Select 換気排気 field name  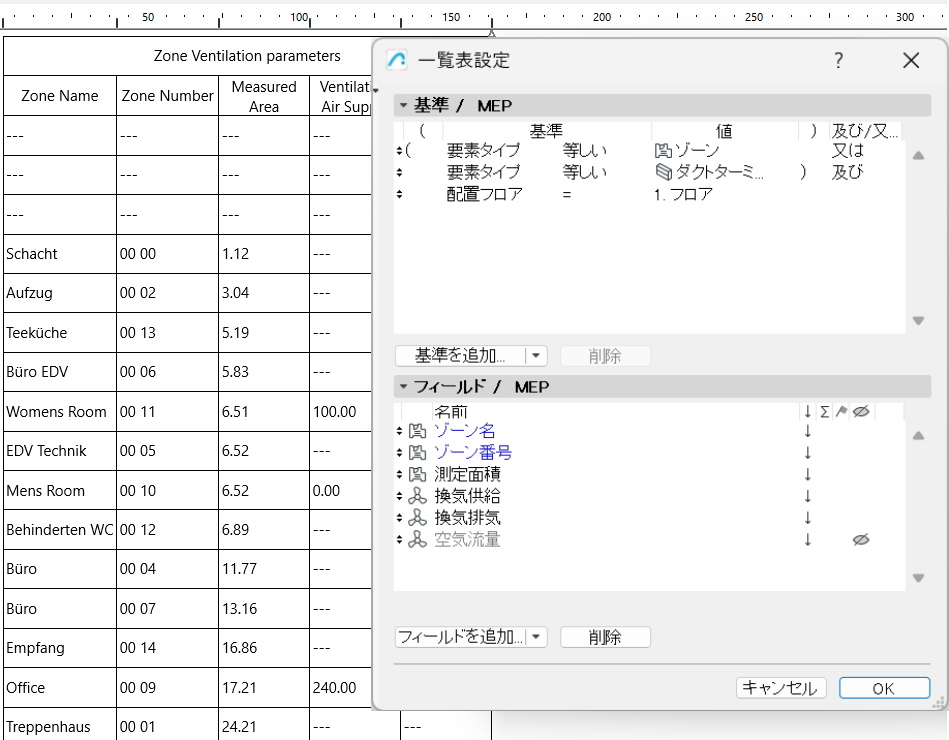[467, 518]
